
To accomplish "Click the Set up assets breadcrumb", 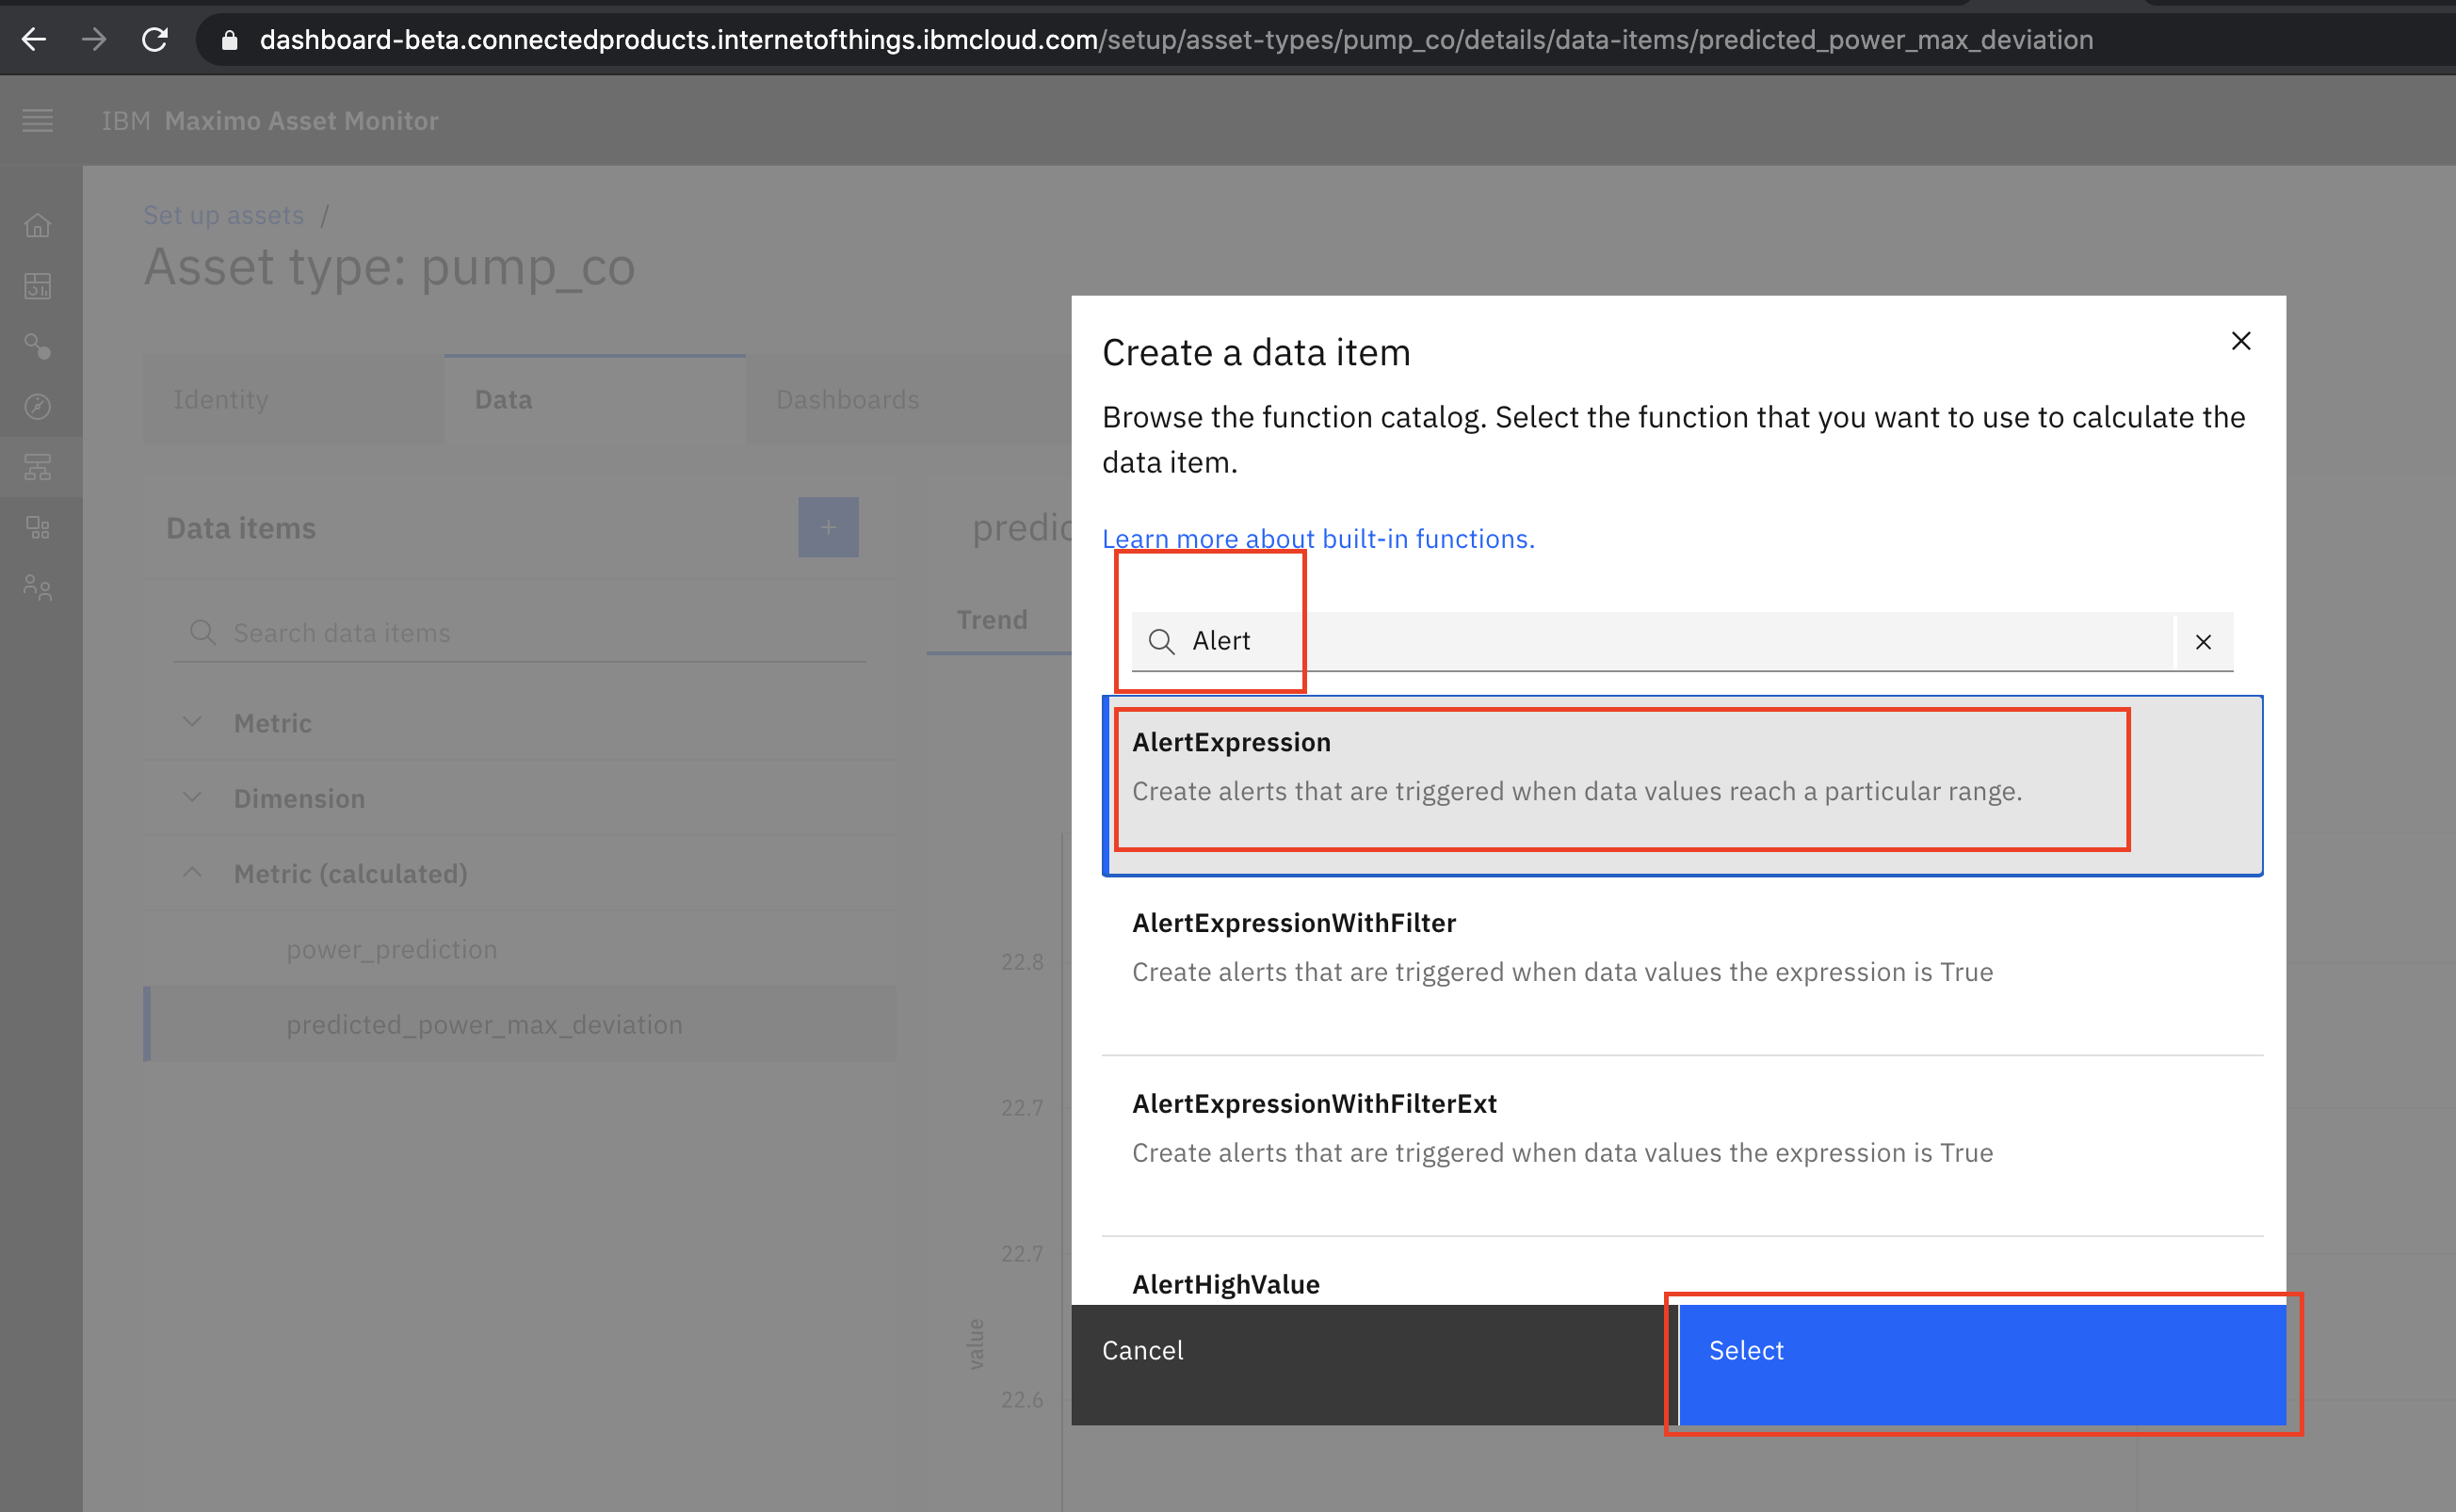I will [x=223, y=215].
